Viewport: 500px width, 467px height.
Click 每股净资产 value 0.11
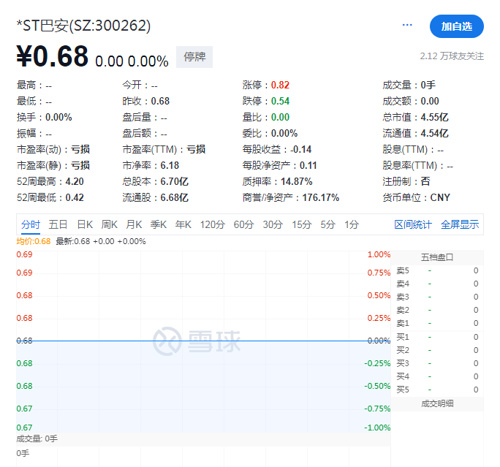point(308,166)
